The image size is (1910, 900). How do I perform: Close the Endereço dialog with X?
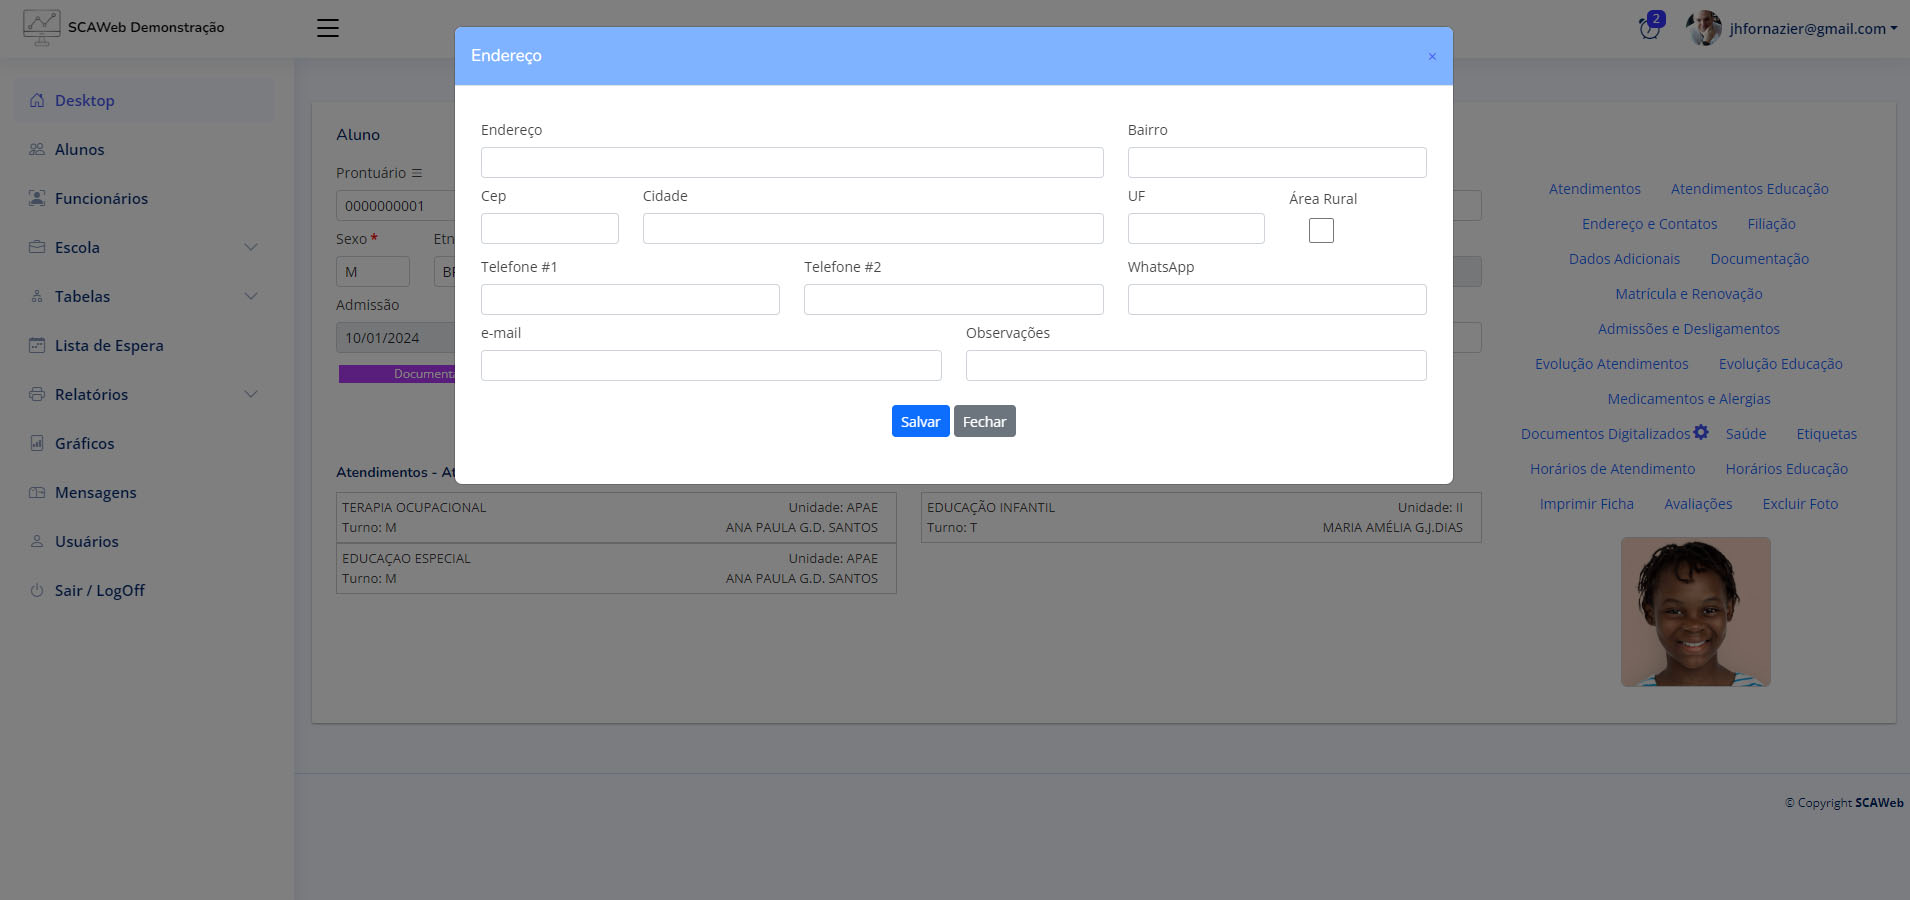pos(1432,57)
